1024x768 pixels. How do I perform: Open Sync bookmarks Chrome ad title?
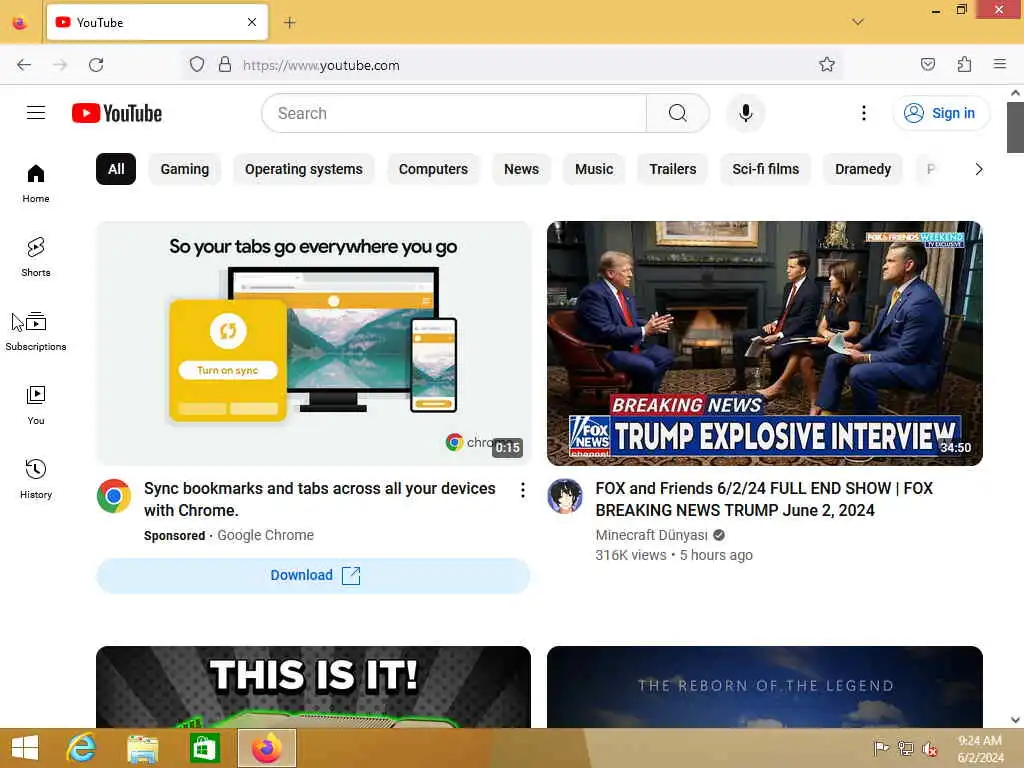(320, 499)
